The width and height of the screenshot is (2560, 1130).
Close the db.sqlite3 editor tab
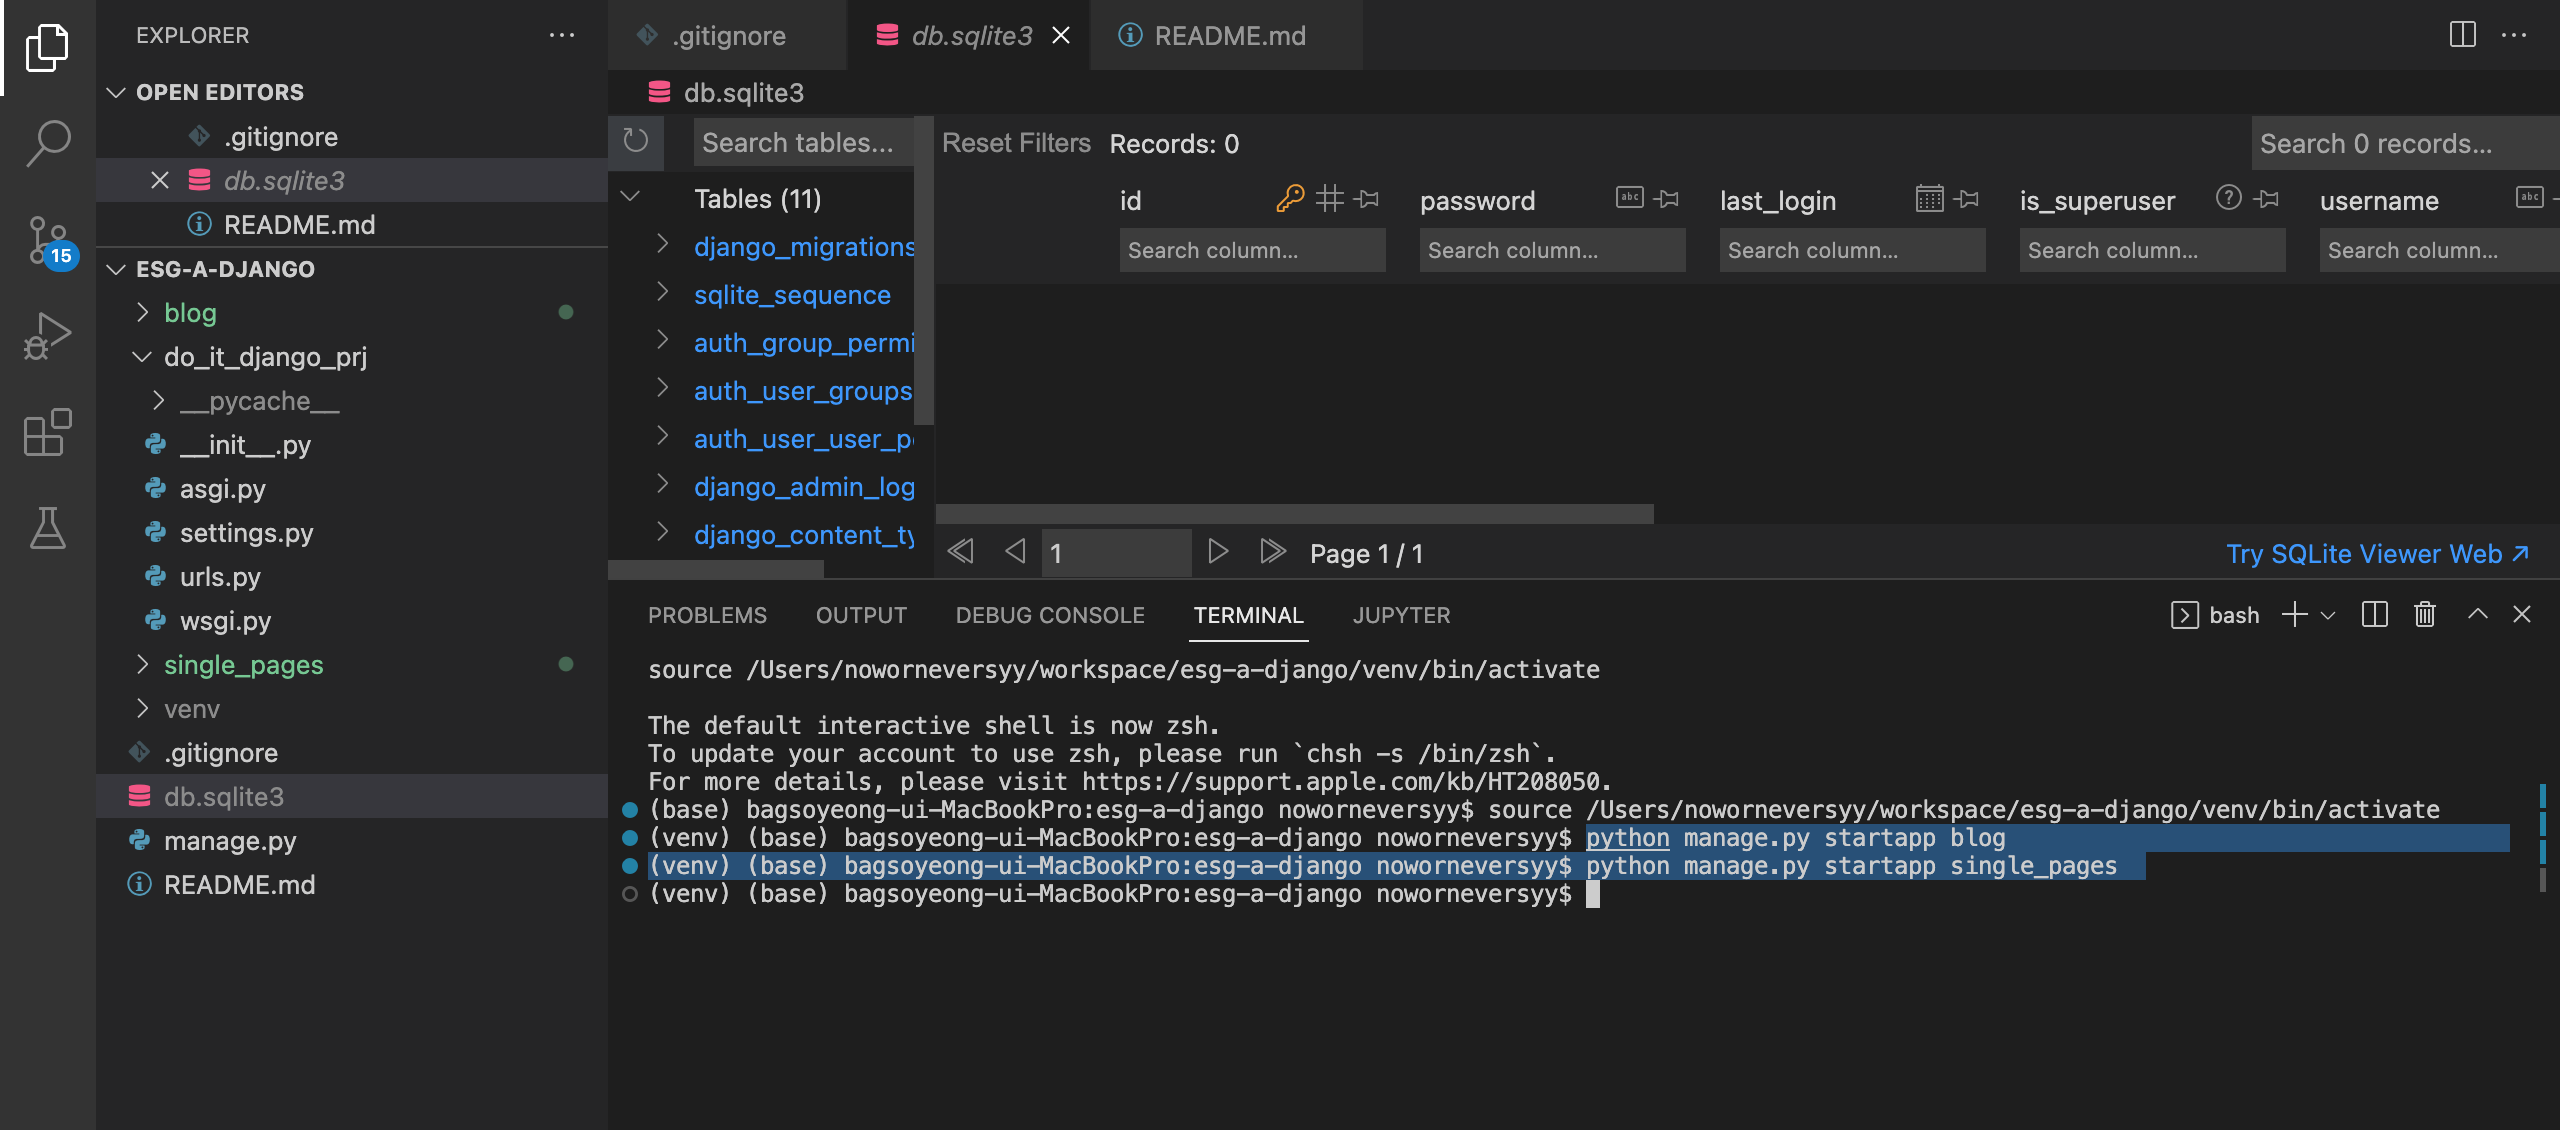[x=1061, y=35]
